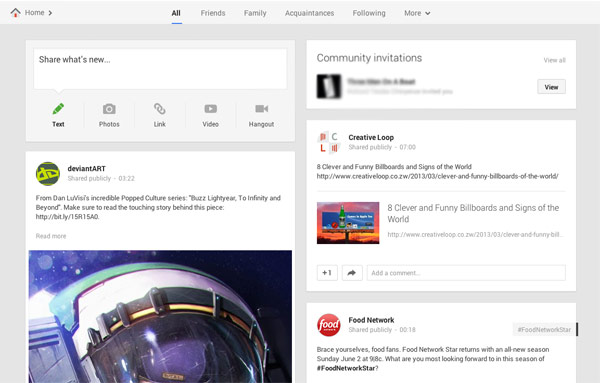Open the 8 Clever and Funny Billboards headline
The height and width of the screenshot is (383, 600).
(473, 214)
